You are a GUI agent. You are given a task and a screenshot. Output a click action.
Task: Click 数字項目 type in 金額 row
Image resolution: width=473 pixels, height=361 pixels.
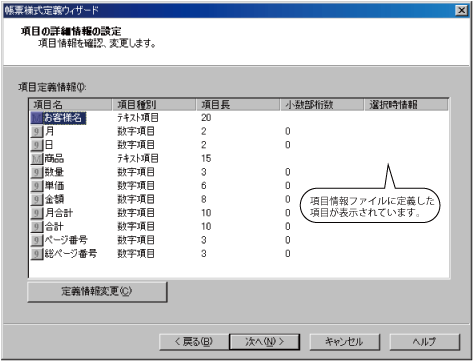pyautogui.click(x=136, y=199)
